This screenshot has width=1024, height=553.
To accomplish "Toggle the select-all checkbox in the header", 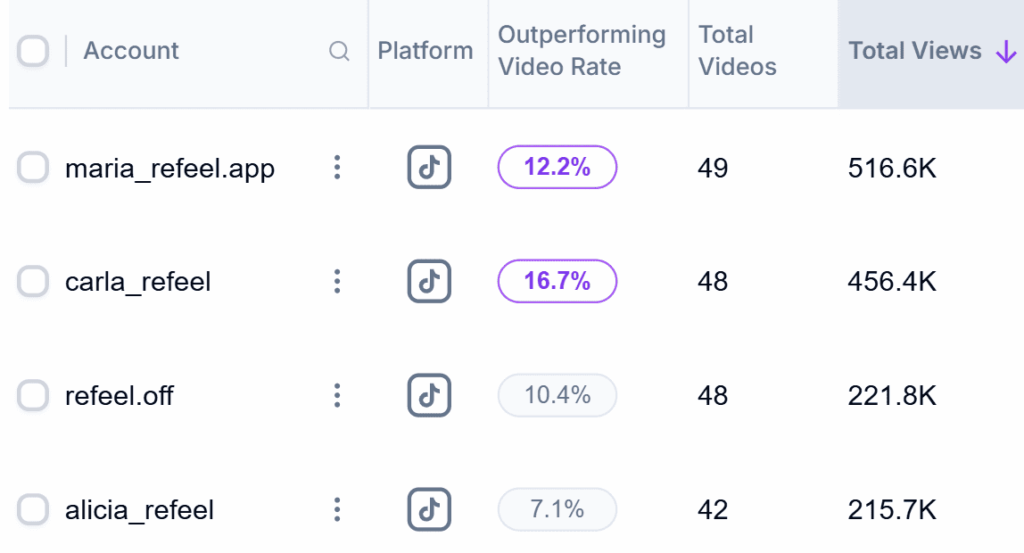I will [x=33, y=51].
